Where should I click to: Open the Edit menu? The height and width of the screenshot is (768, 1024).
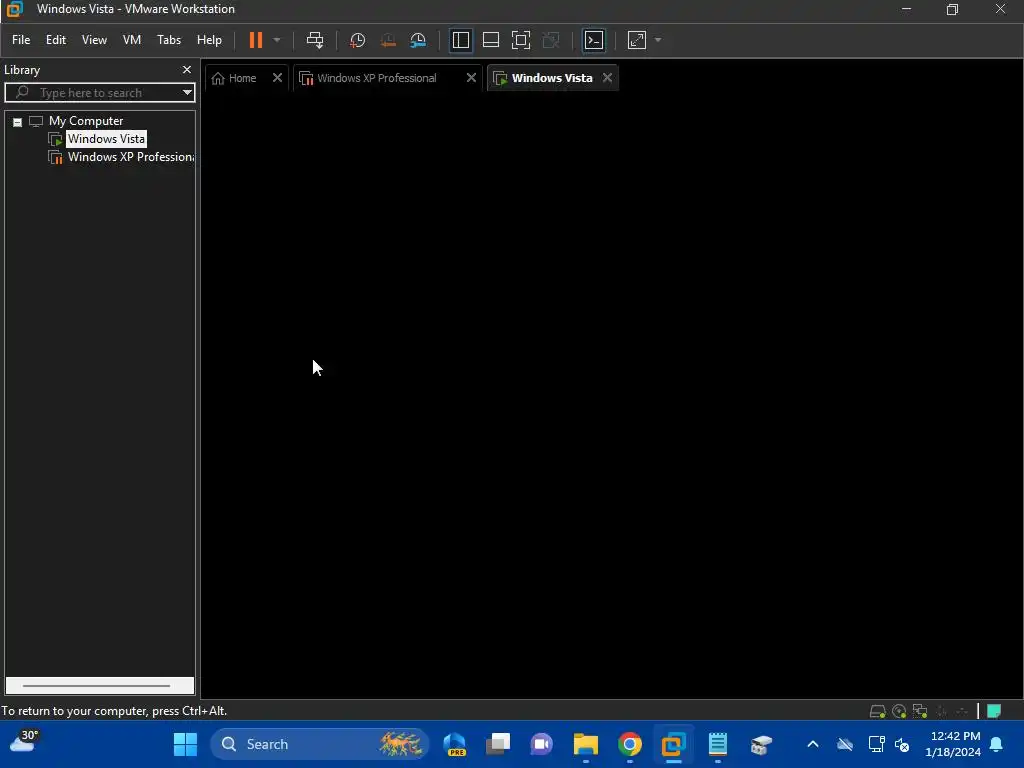(x=56, y=40)
